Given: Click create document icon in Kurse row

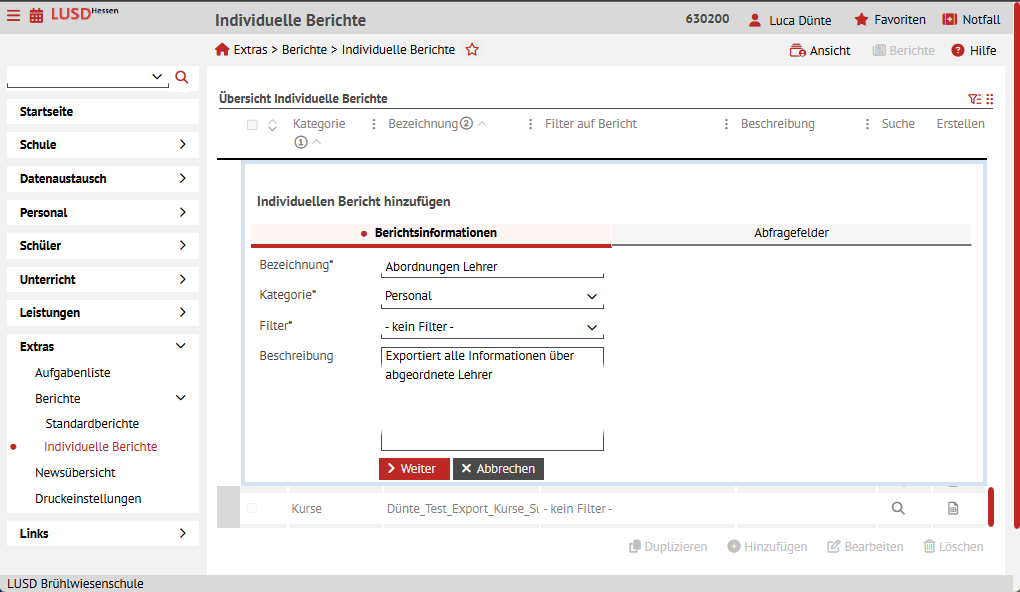Looking at the screenshot, I should pyautogui.click(x=953, y=508).
